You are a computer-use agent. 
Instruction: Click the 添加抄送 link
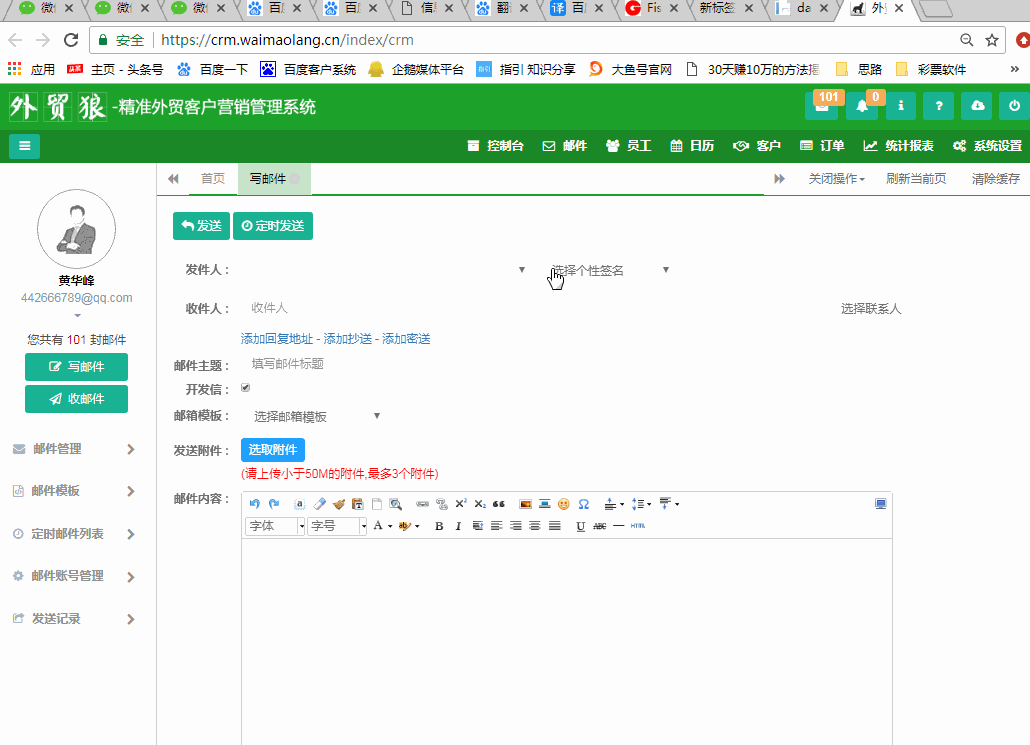click(x=347, y=339)
